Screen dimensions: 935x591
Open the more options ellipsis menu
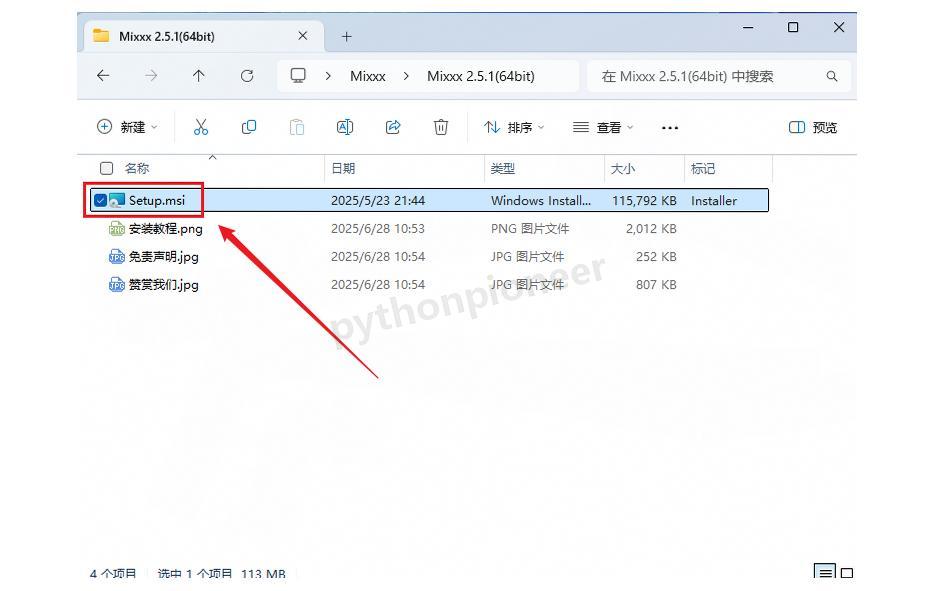tap(670, 128)
